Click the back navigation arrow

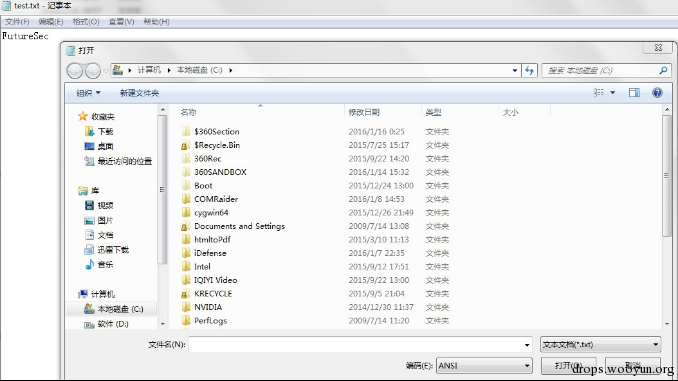[x=75, y=70]
